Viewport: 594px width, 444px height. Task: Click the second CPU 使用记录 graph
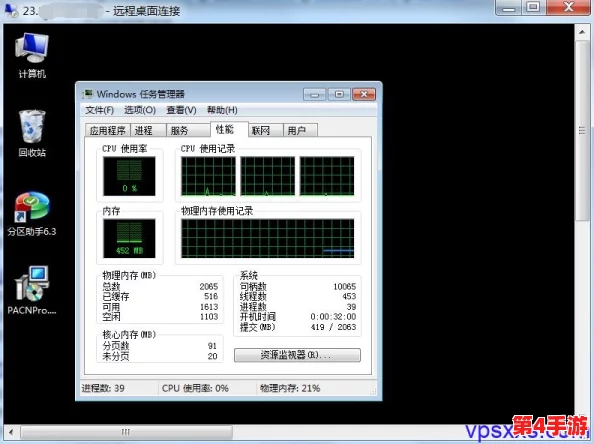click(x=267, y=176)
